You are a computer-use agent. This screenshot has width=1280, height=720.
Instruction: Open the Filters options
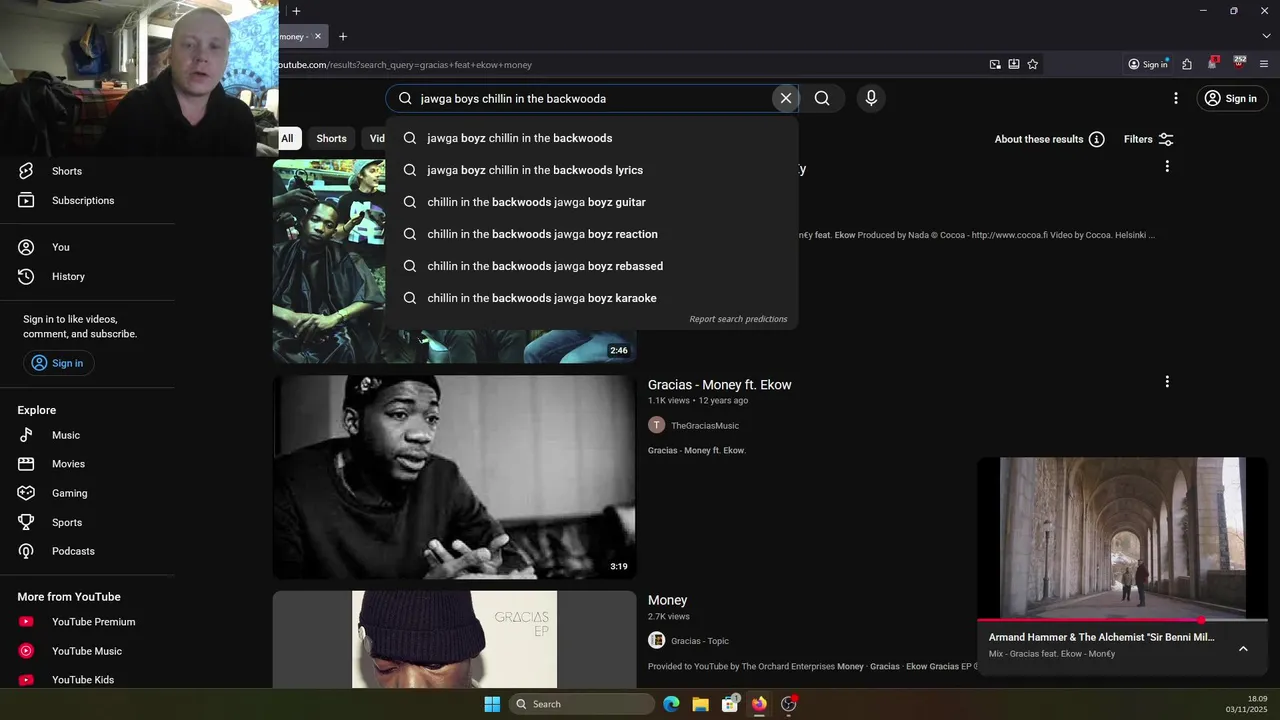pos(1148,139)
